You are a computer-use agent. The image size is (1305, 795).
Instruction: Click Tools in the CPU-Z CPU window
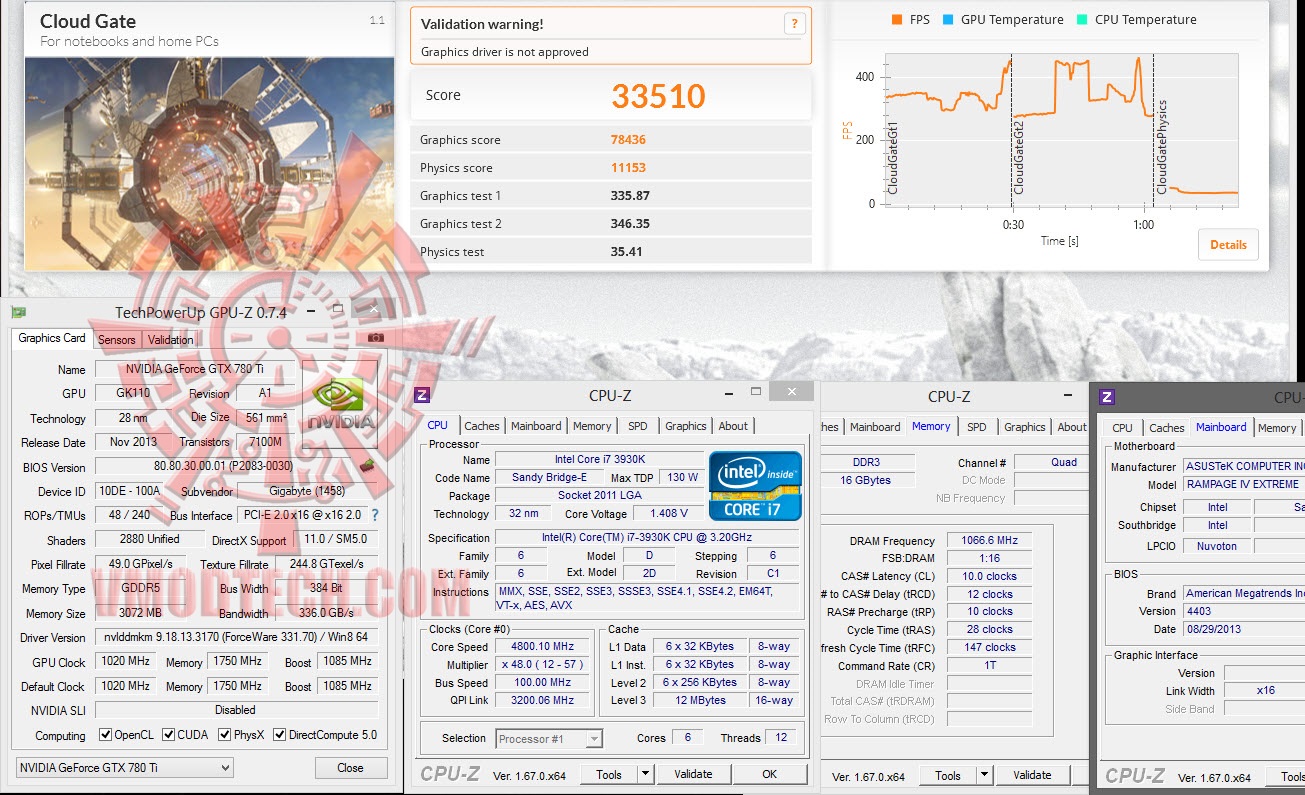click(609, 774)
